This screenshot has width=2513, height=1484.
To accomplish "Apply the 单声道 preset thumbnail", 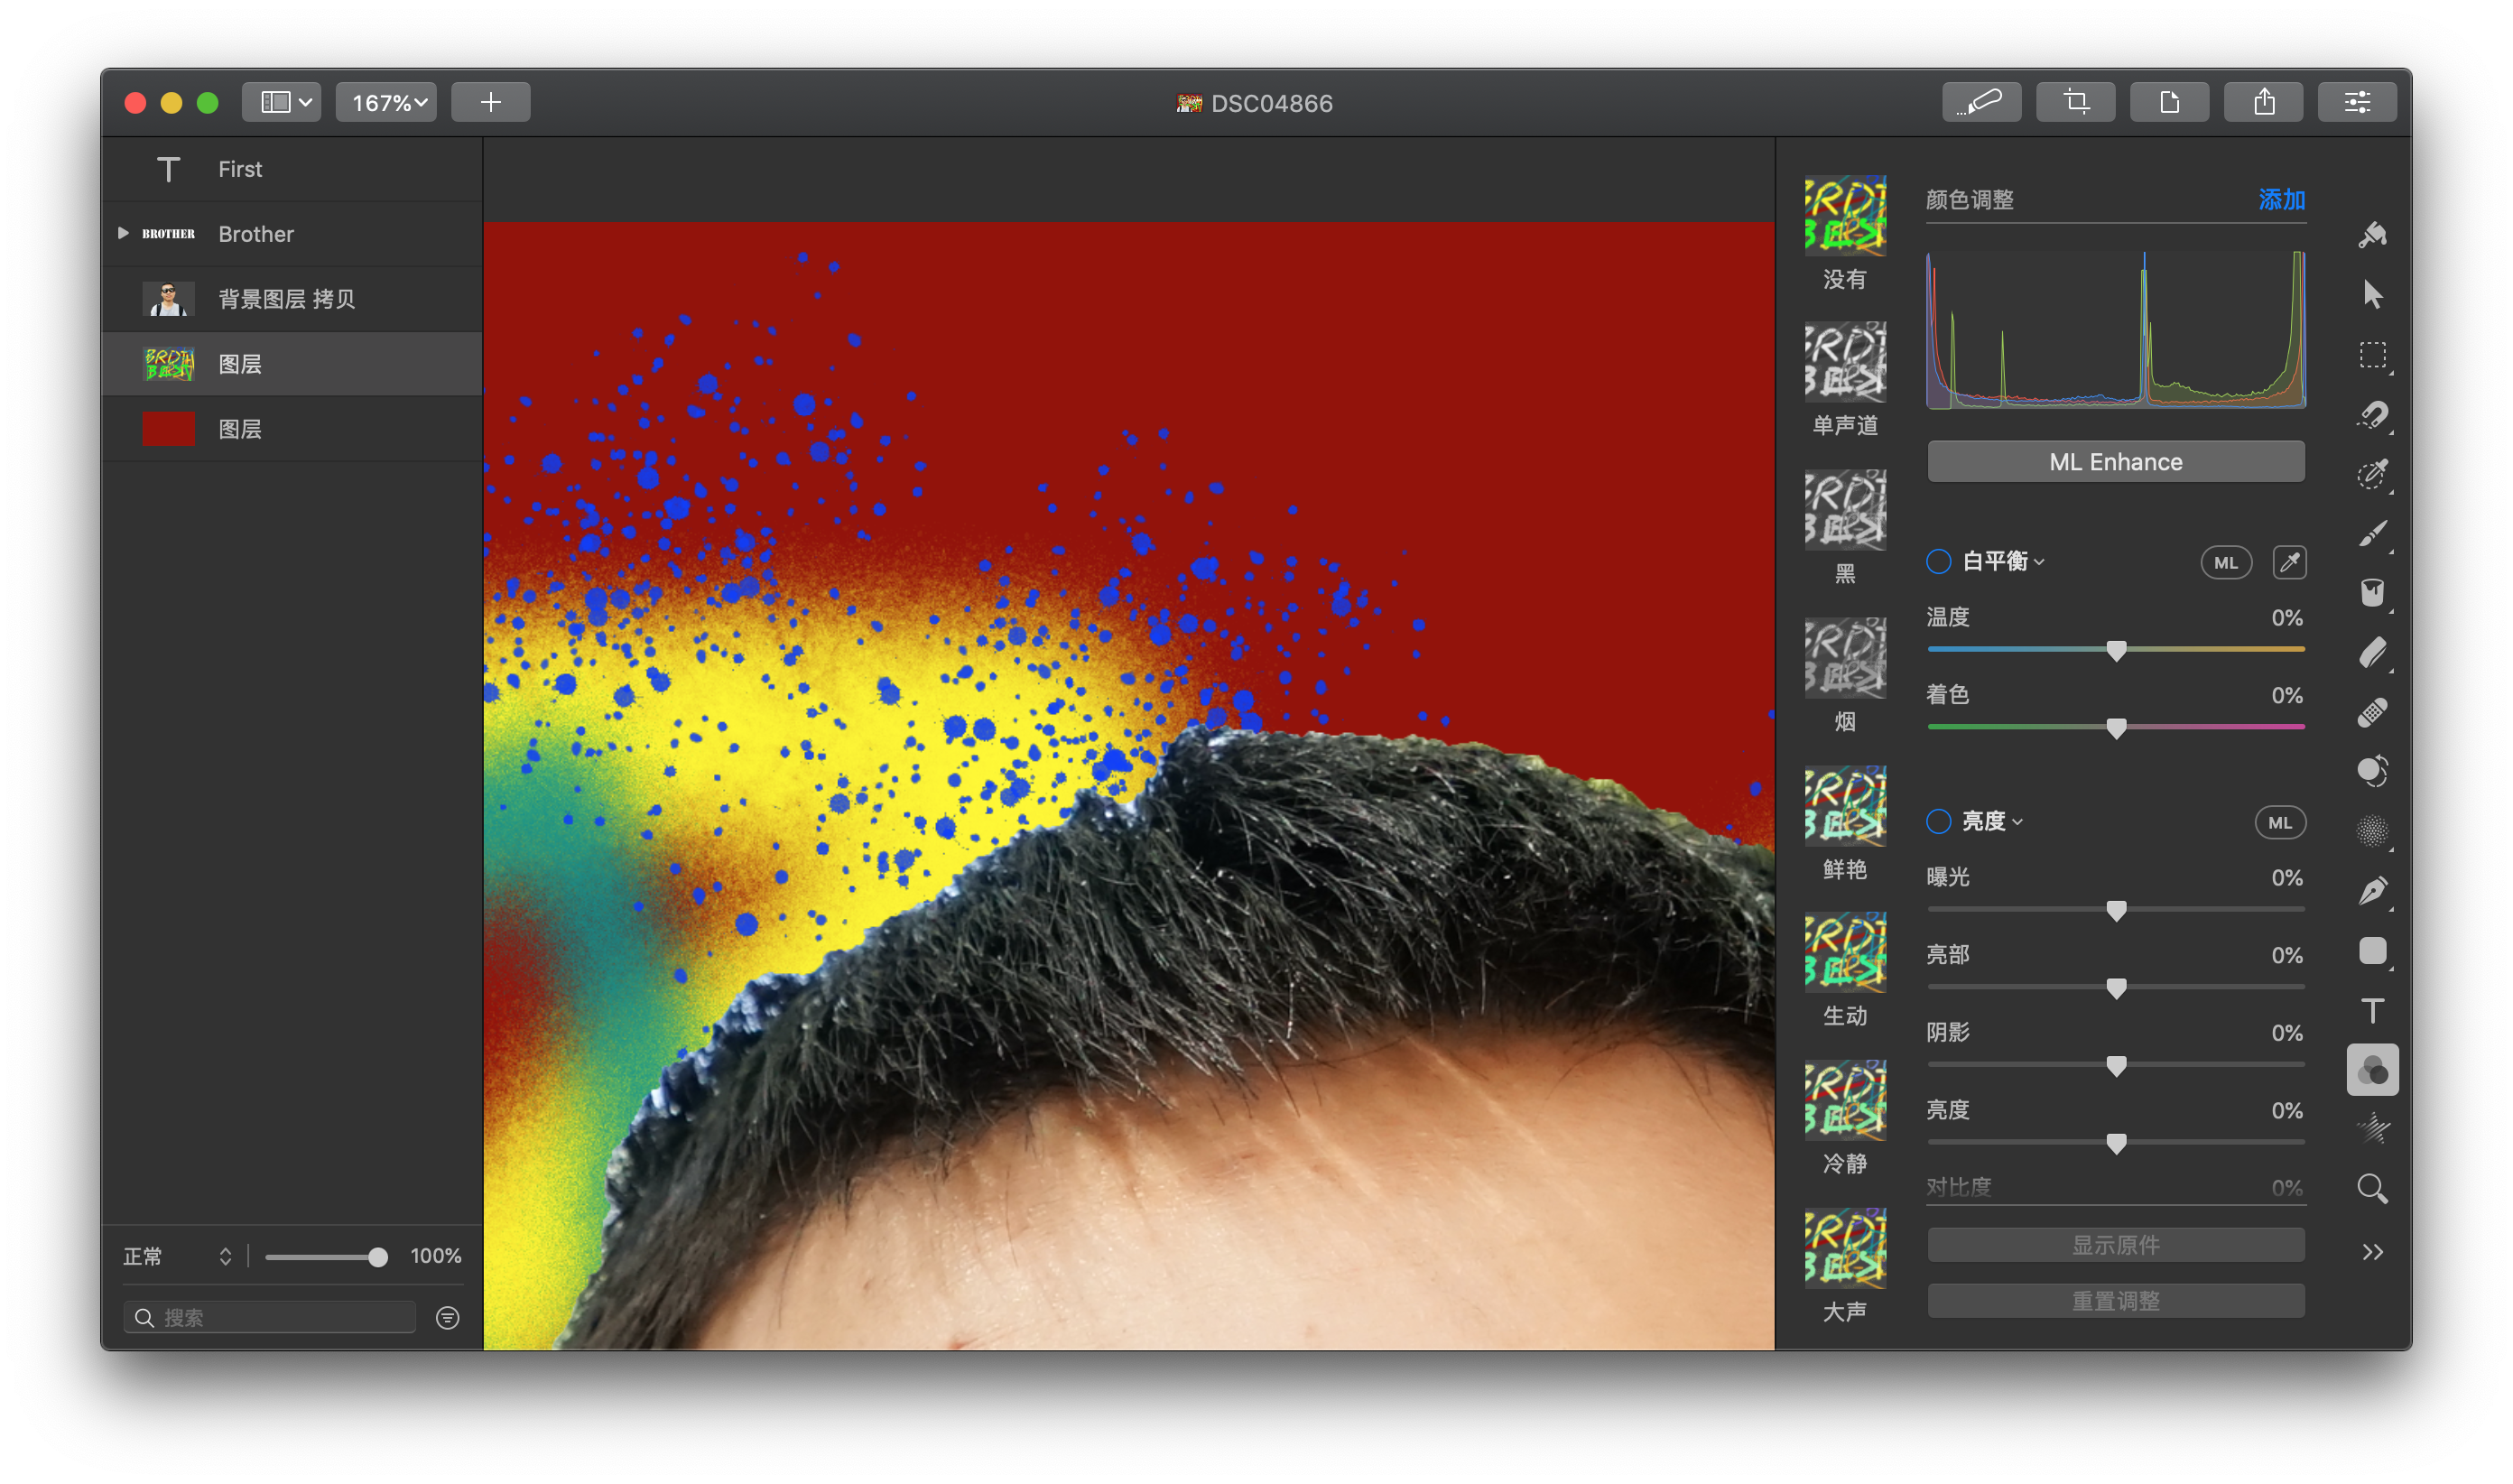I will [x=1844, y=362].
